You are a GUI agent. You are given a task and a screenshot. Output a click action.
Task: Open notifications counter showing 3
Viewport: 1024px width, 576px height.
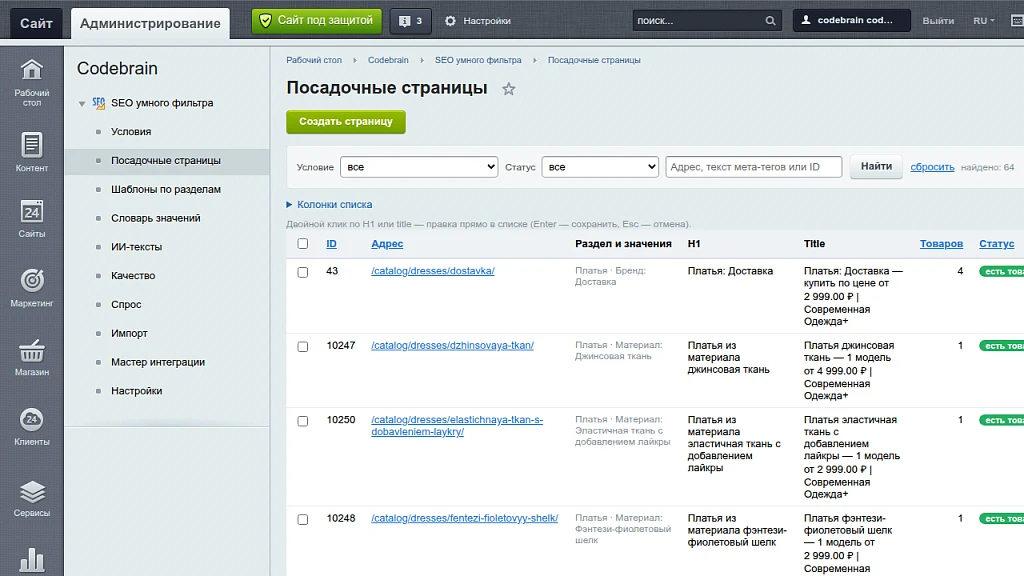click(410, 21)
